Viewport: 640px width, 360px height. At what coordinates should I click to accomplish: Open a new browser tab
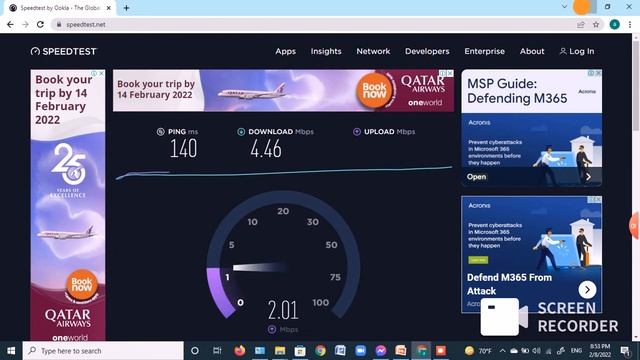pyautogui.click(x=126, y=8)
